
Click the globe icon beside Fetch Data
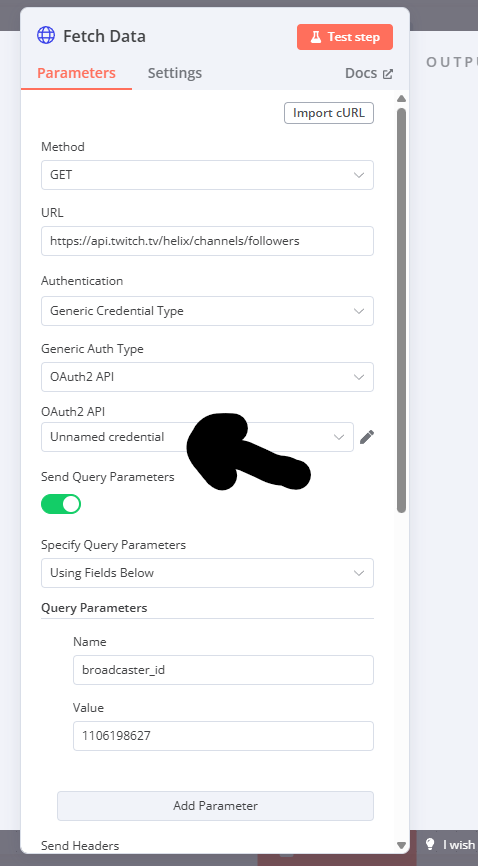tap(46, 36)
